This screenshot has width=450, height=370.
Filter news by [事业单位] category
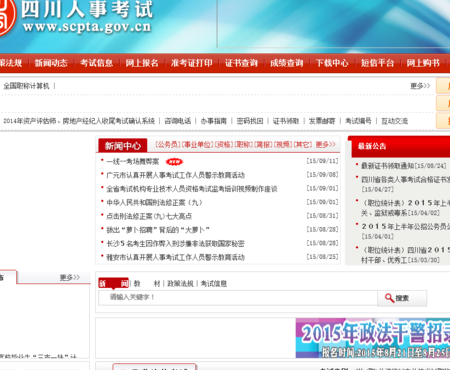(197, 145)
